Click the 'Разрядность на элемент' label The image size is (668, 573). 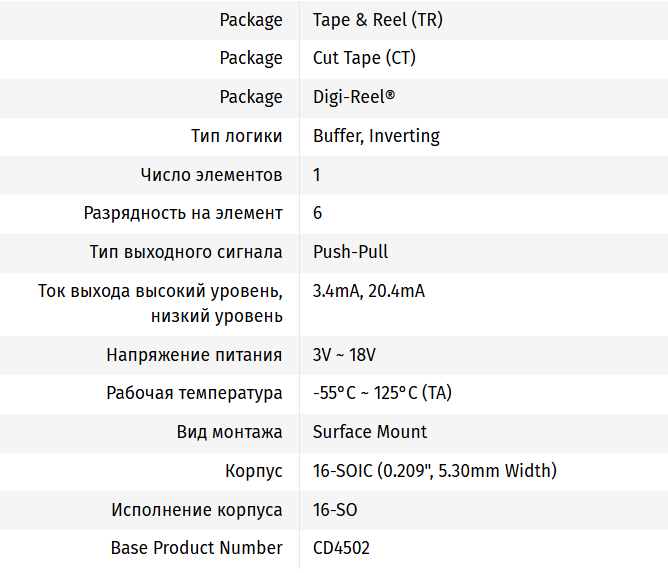point(183,213)
